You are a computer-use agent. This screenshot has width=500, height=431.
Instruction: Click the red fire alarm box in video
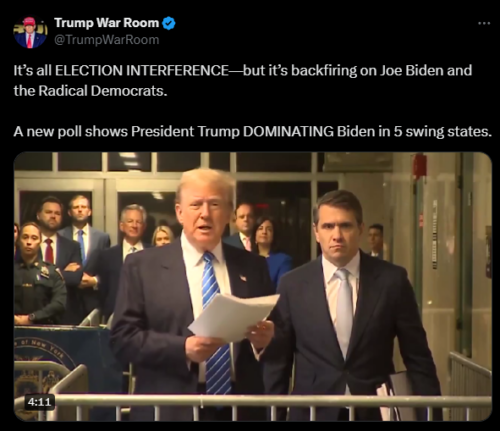419,167
